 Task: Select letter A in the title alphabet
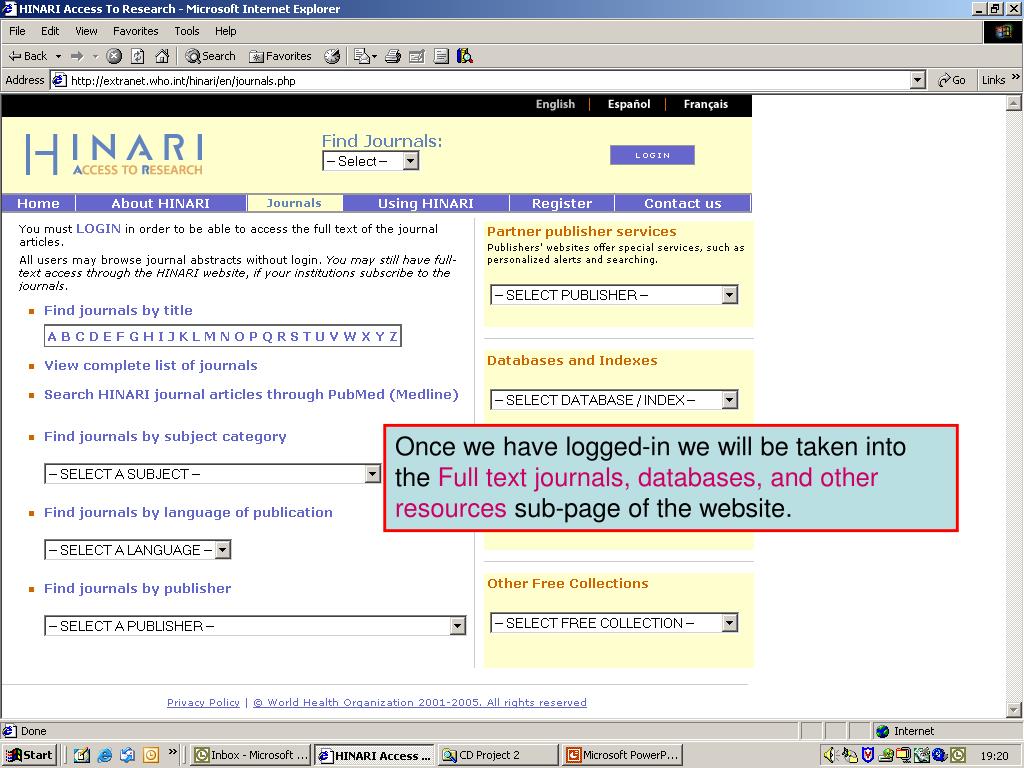(52, 337)
